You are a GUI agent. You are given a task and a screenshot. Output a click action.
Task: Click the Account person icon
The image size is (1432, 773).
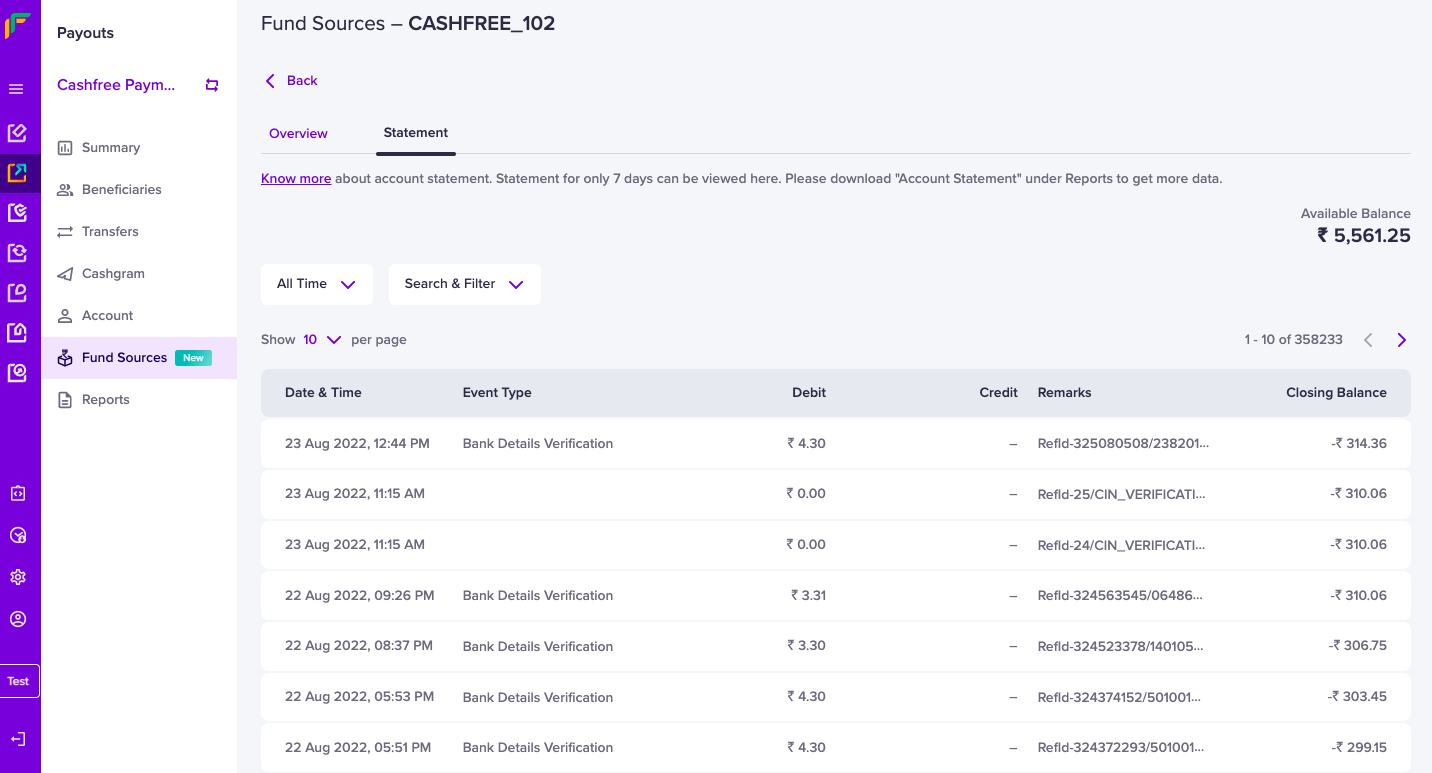[x=65, y=316]
